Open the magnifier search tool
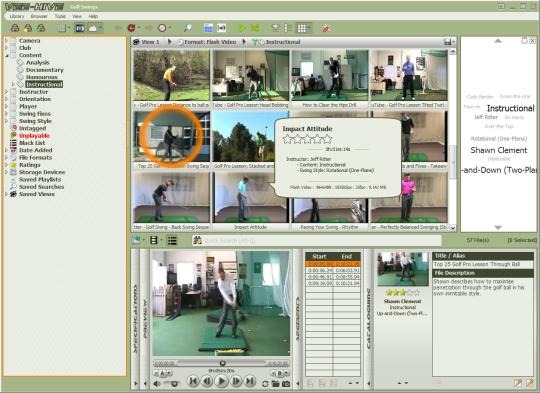This screenshot has height=393, width=540. pos(188,28)
